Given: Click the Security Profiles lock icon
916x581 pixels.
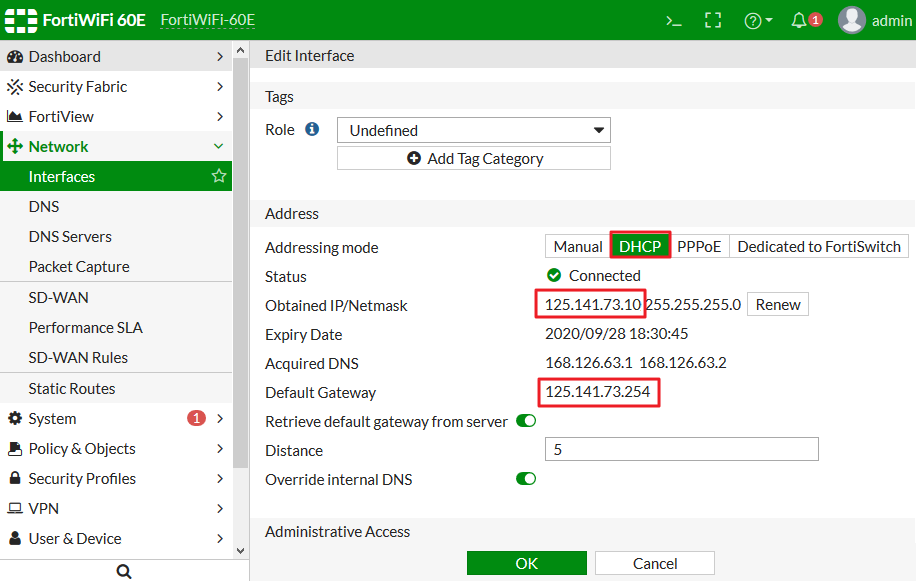Looking at the screenshot, I should 15,478.
